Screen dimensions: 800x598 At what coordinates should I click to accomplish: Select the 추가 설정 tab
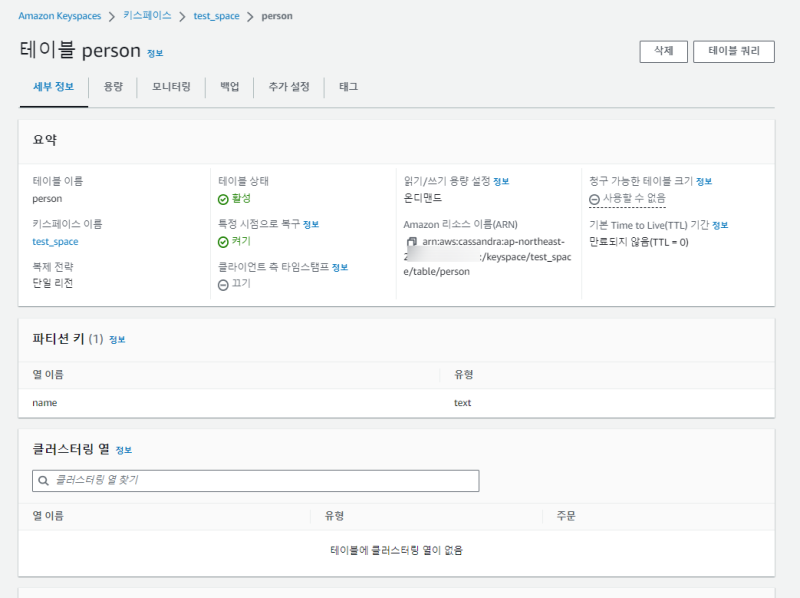288,87
